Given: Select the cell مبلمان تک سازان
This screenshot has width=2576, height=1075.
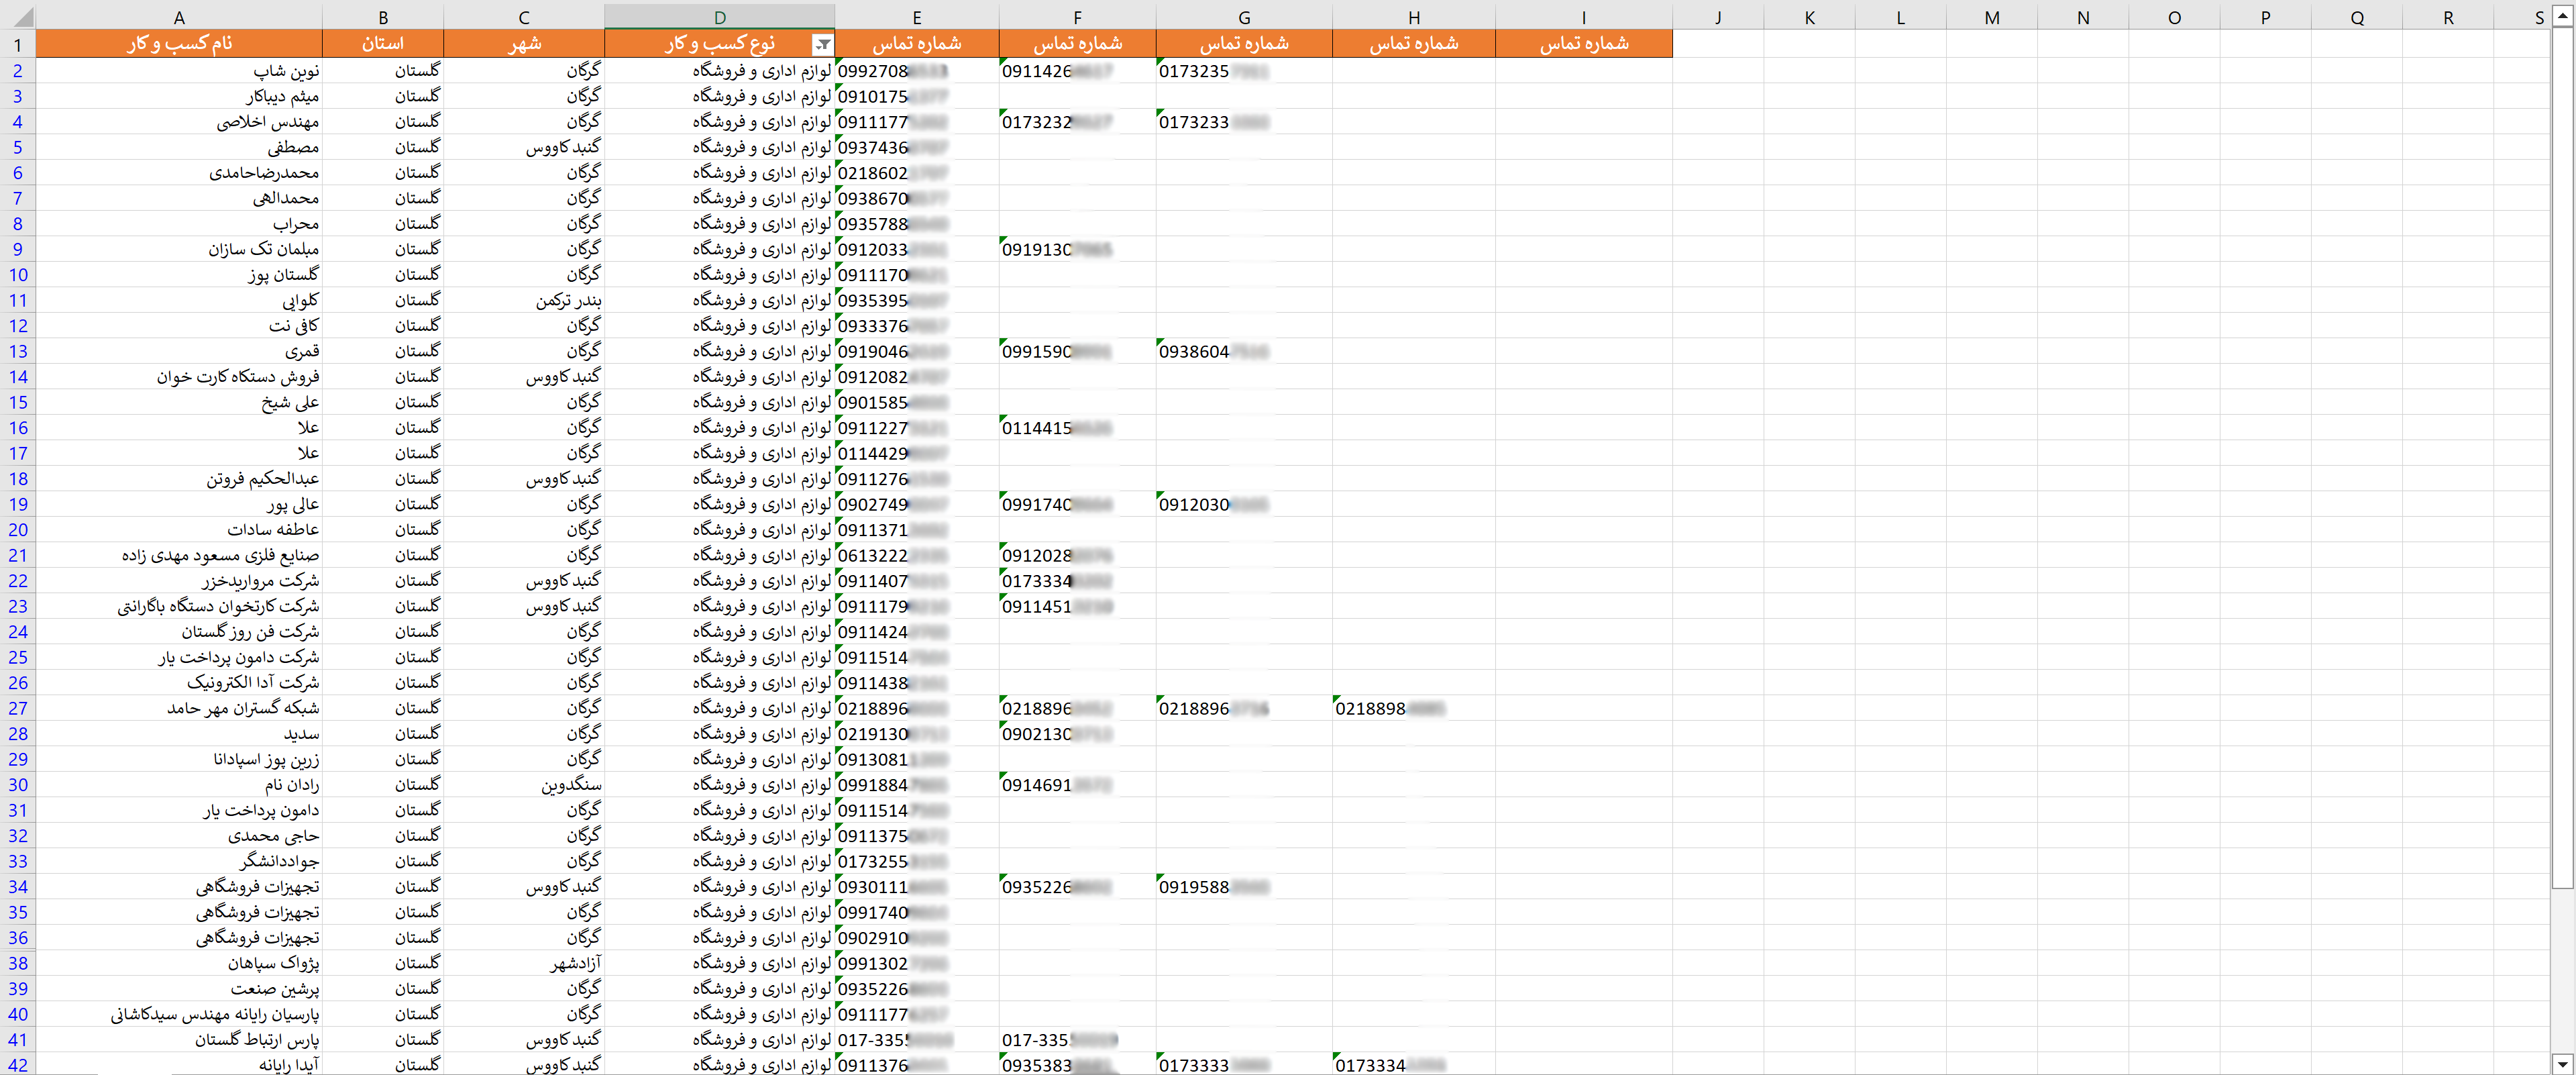Looking at the screenshot, I should click(x=179, y=249).
